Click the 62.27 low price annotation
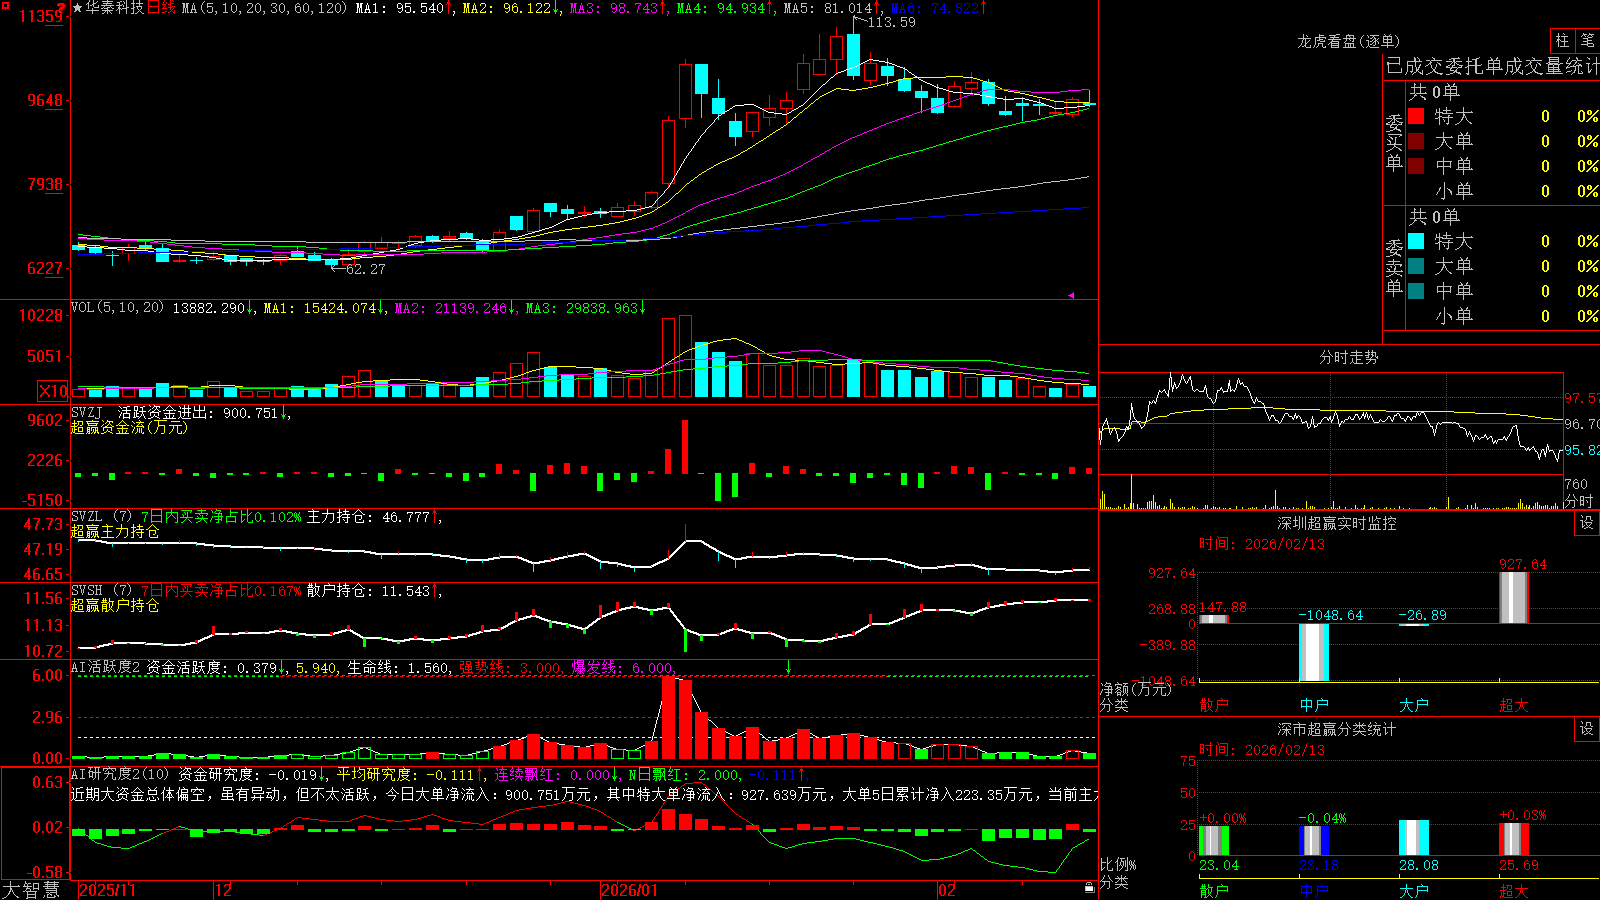The width and height of the screenshot is (1600, 900). [365, 269]
